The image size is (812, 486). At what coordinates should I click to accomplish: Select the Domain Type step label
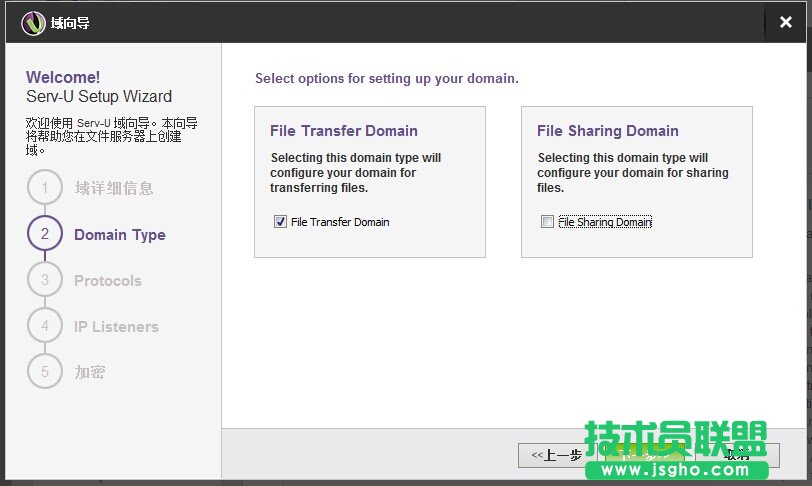(x=120, y=235)
